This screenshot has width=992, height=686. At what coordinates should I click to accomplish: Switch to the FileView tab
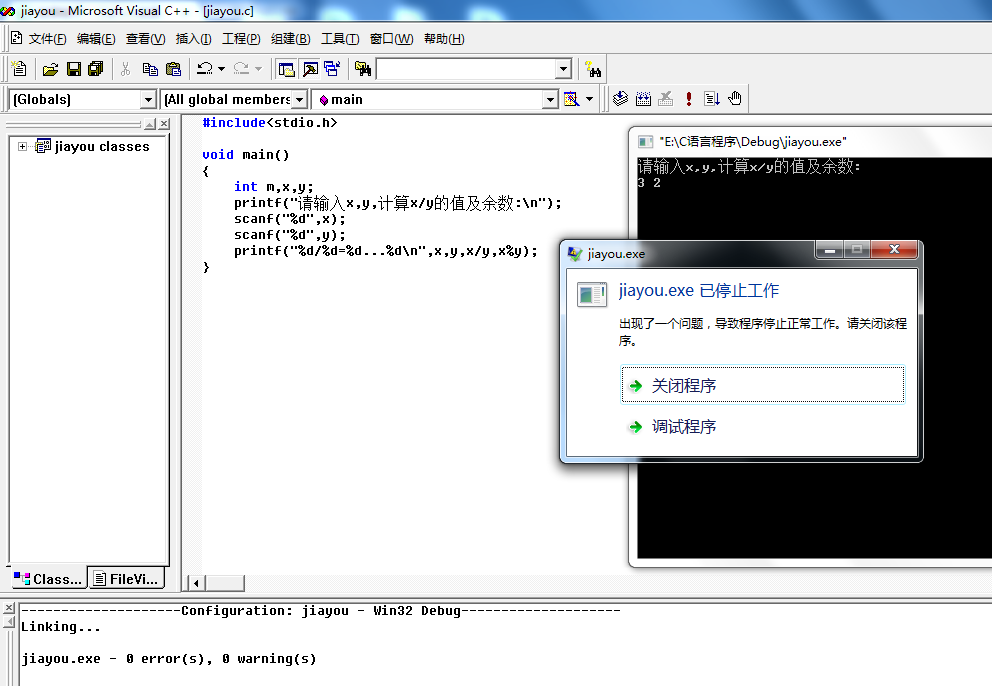pos(126,578)
